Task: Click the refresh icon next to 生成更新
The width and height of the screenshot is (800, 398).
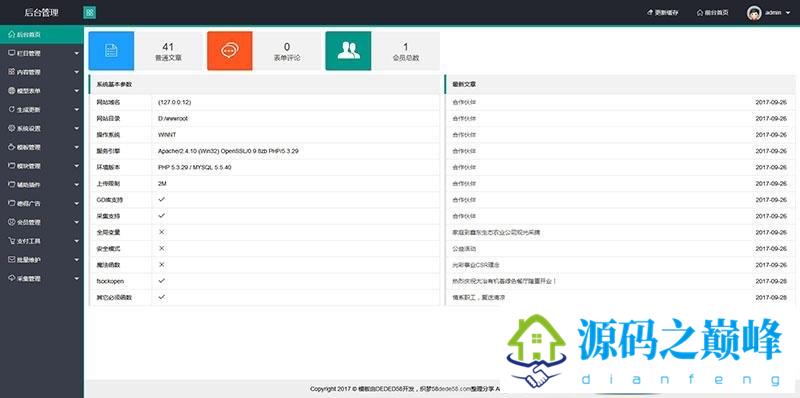Action: pos(12,109)
